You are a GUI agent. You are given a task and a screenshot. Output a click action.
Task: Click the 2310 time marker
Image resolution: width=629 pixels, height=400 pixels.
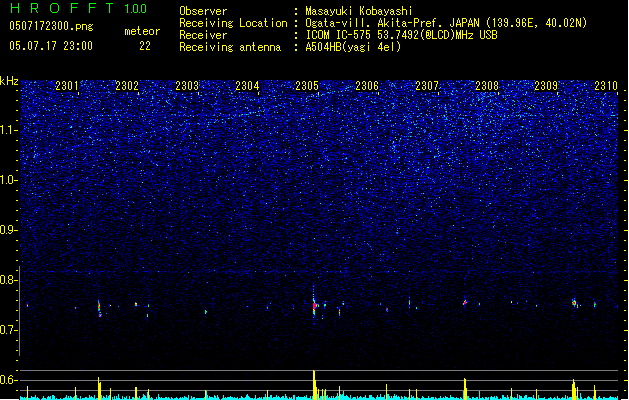pyautogui.click(x=606, y=86)
